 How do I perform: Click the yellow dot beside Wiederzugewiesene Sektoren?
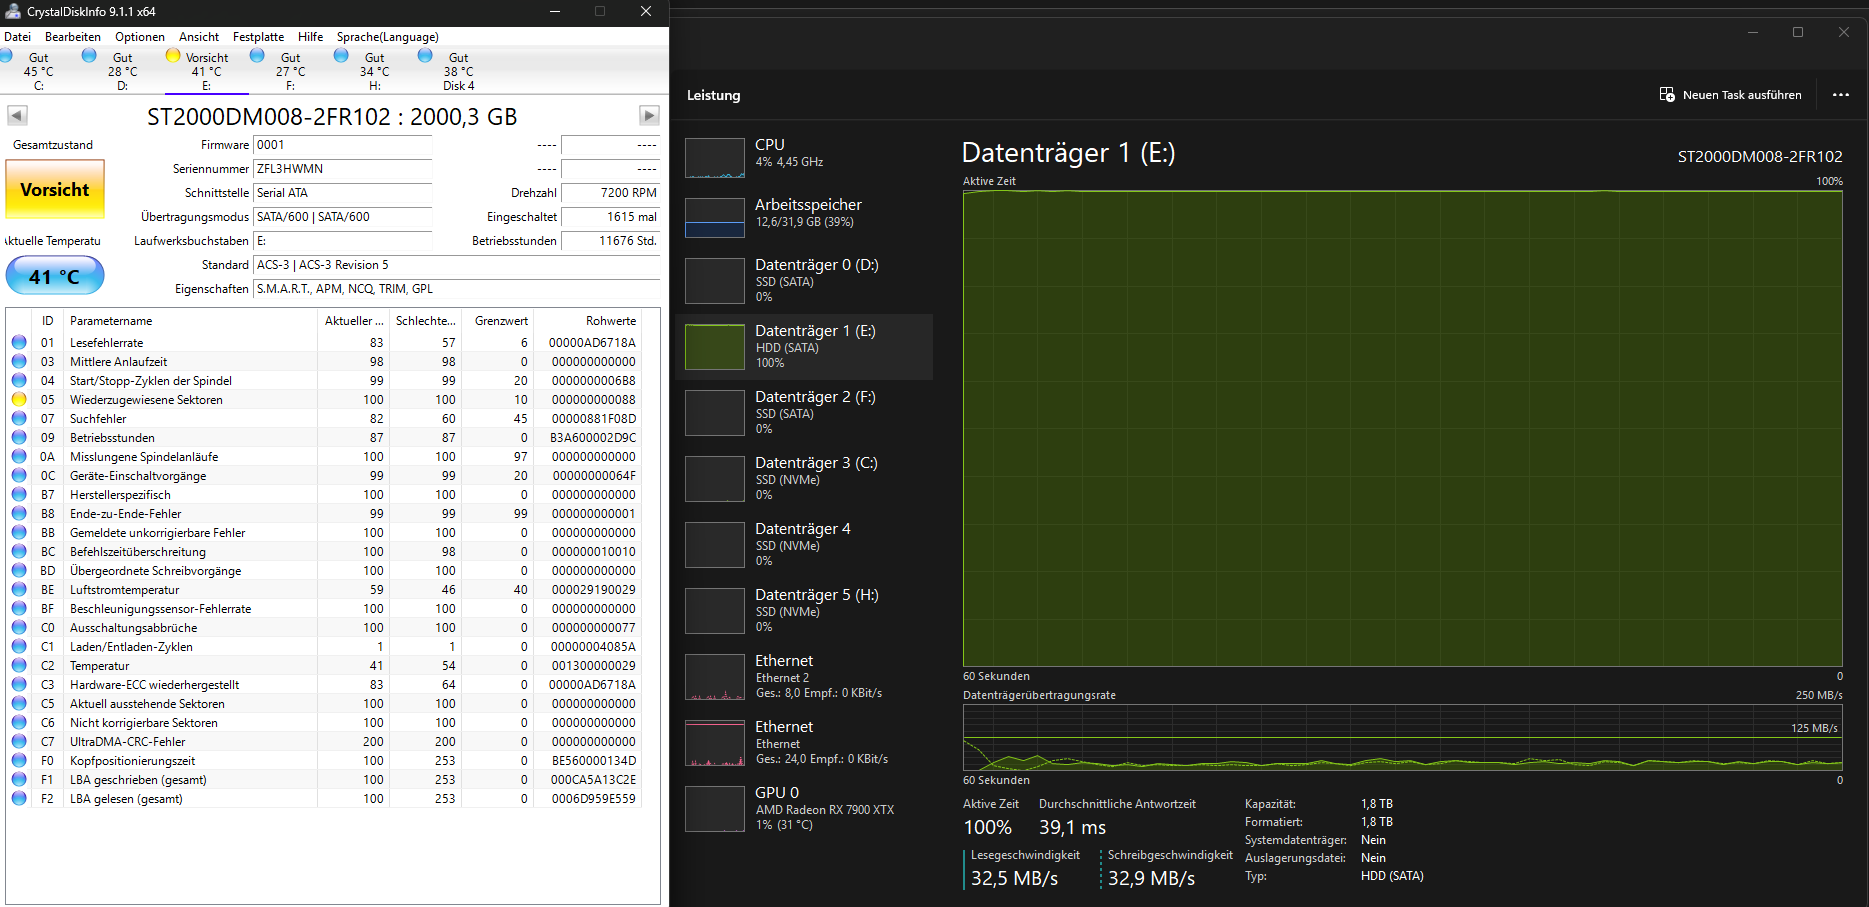(x=19, y=399)
